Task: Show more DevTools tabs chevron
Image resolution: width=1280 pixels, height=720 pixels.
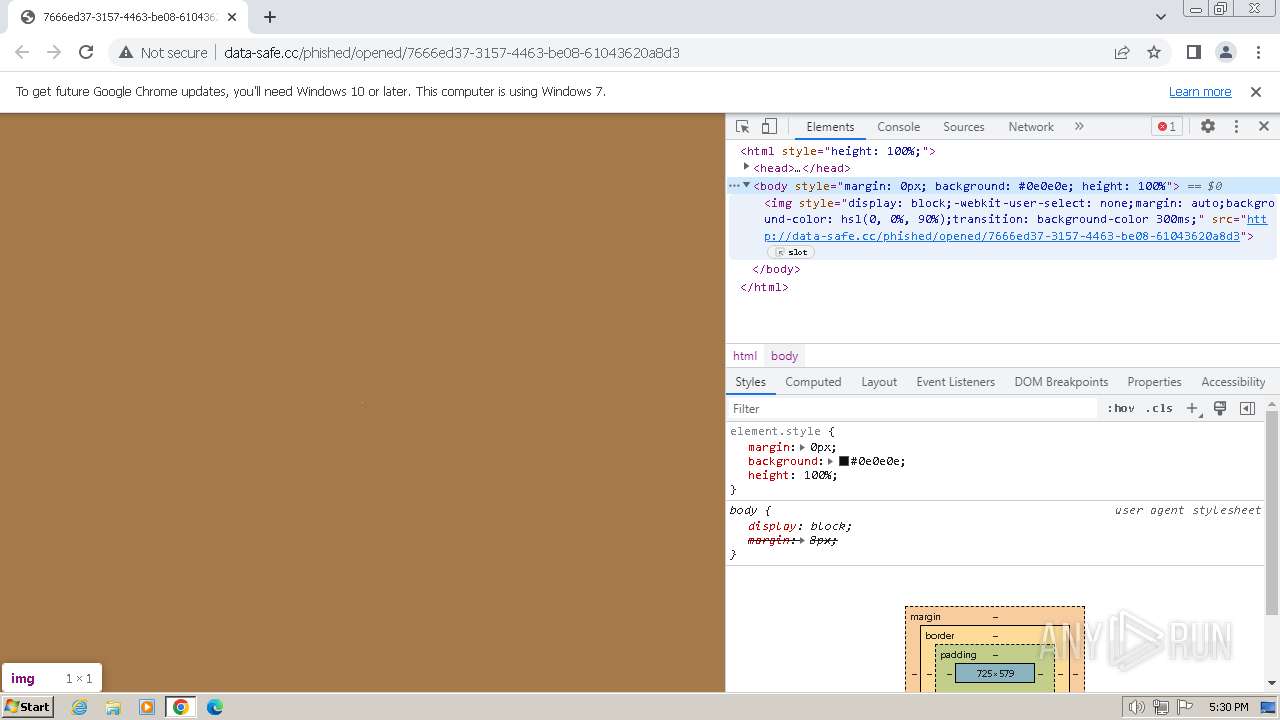Action: tap(1079, 127)
